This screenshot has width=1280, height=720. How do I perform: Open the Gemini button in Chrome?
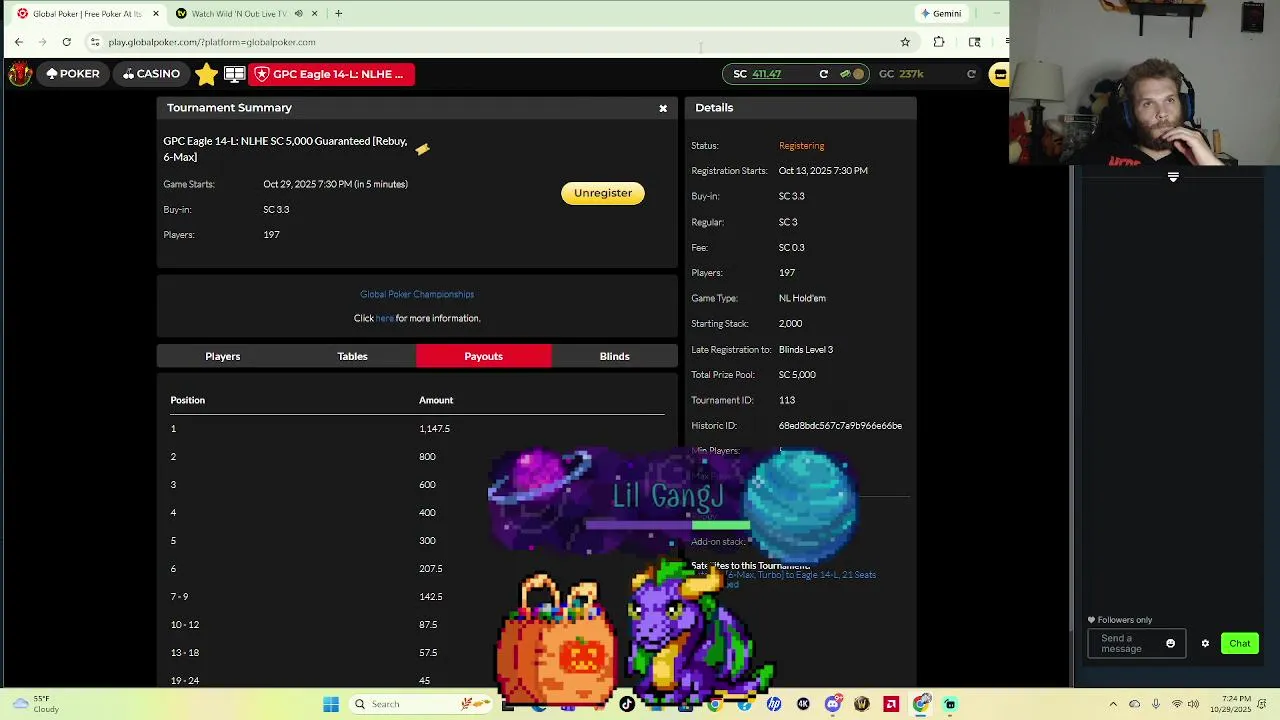(941, 13)
